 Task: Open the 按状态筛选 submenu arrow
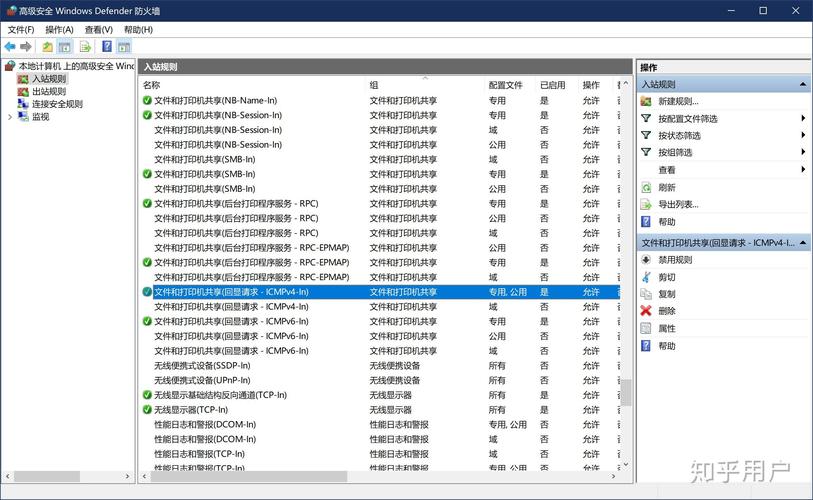tap(803, 135)
